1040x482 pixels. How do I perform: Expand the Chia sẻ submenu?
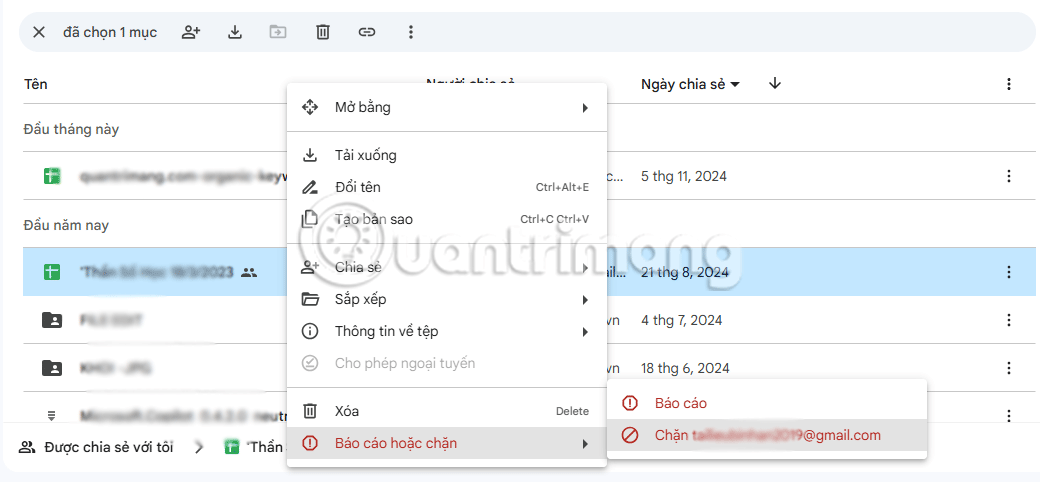point(446,268)
